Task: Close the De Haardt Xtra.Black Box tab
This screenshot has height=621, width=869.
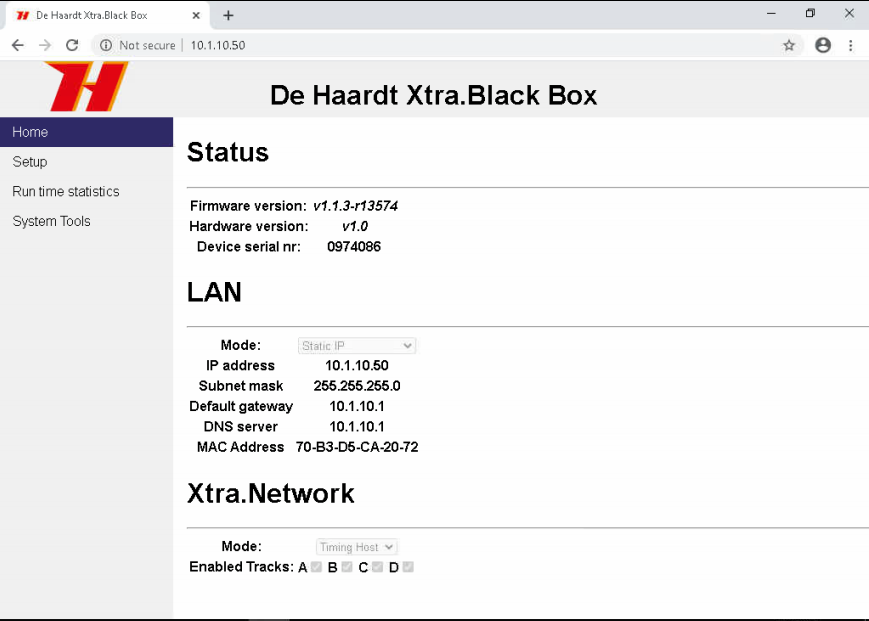Action: 196,16
